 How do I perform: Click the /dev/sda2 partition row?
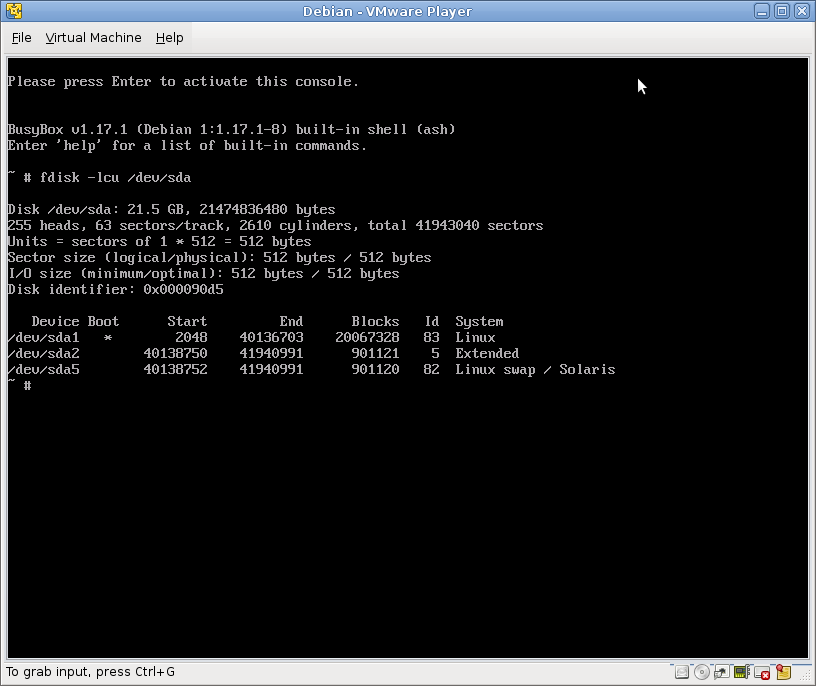point(263,353)
